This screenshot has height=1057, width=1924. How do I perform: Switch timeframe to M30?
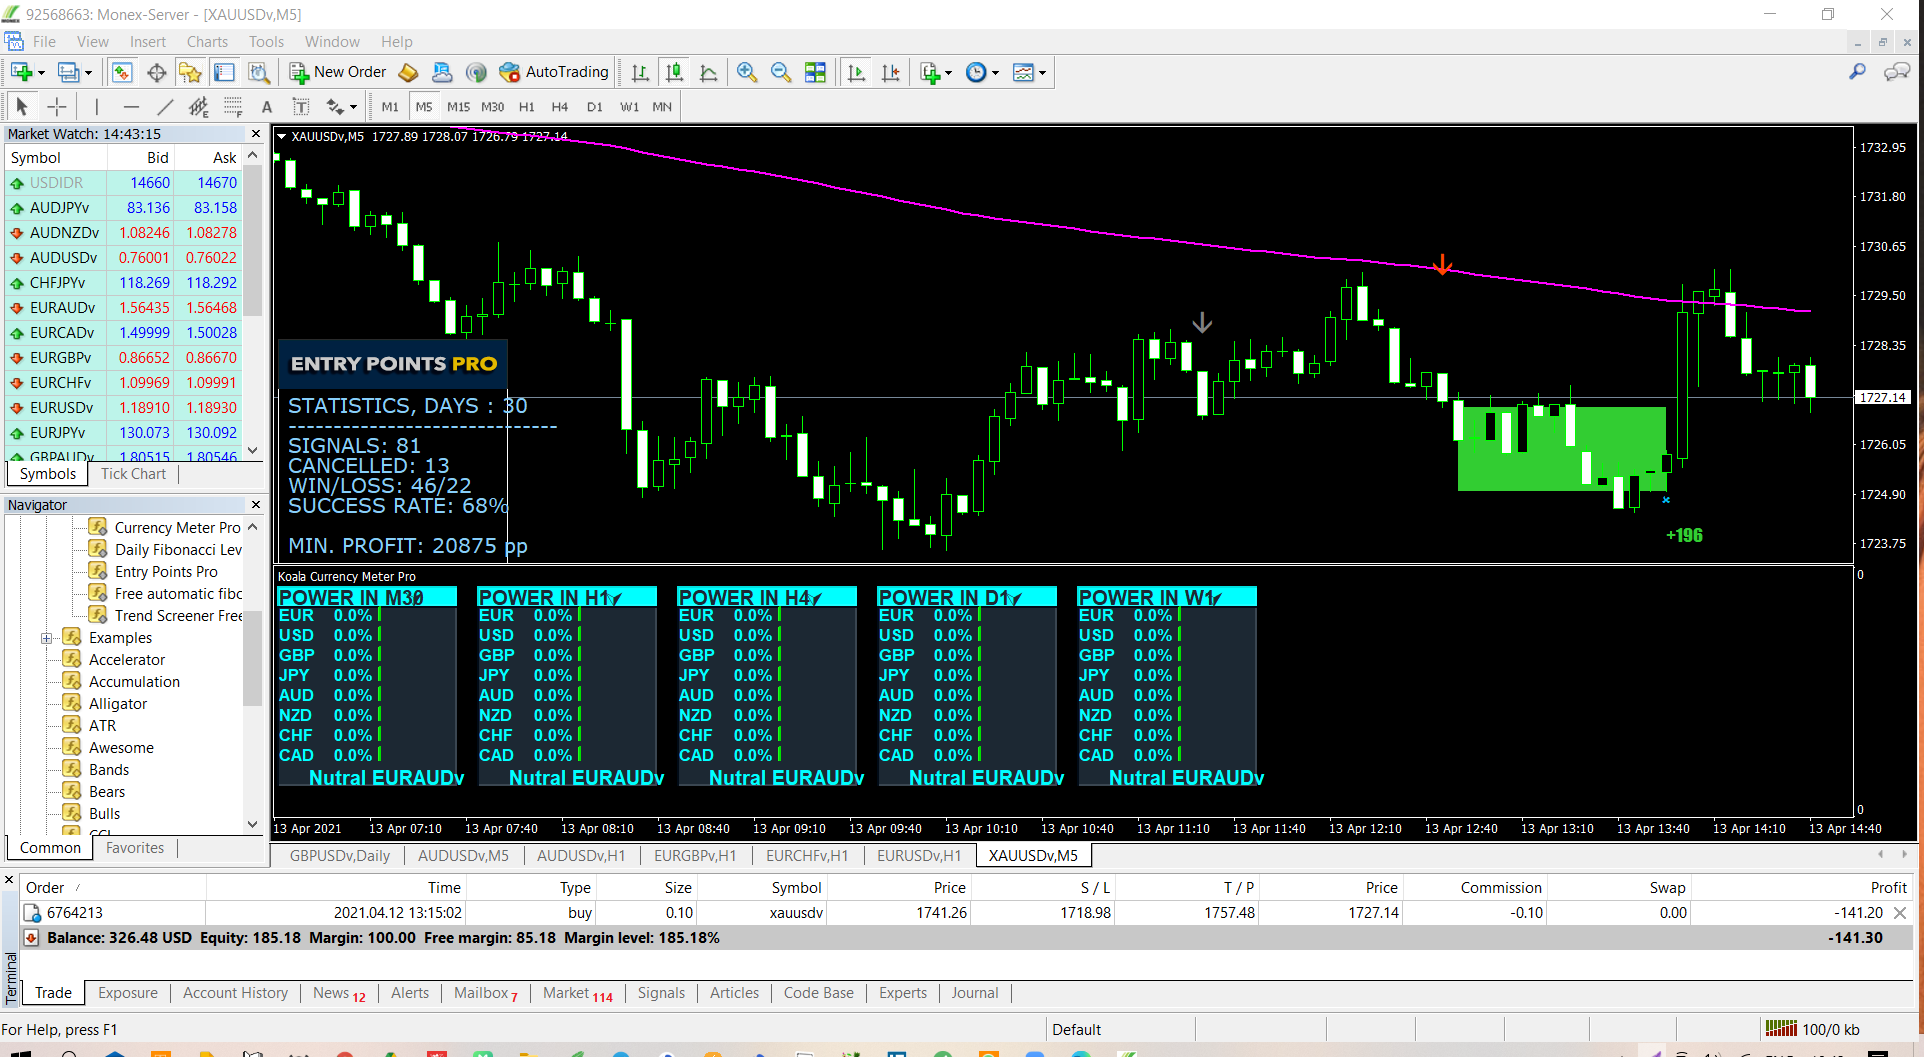pyautogui.click(x=492, y=106)
